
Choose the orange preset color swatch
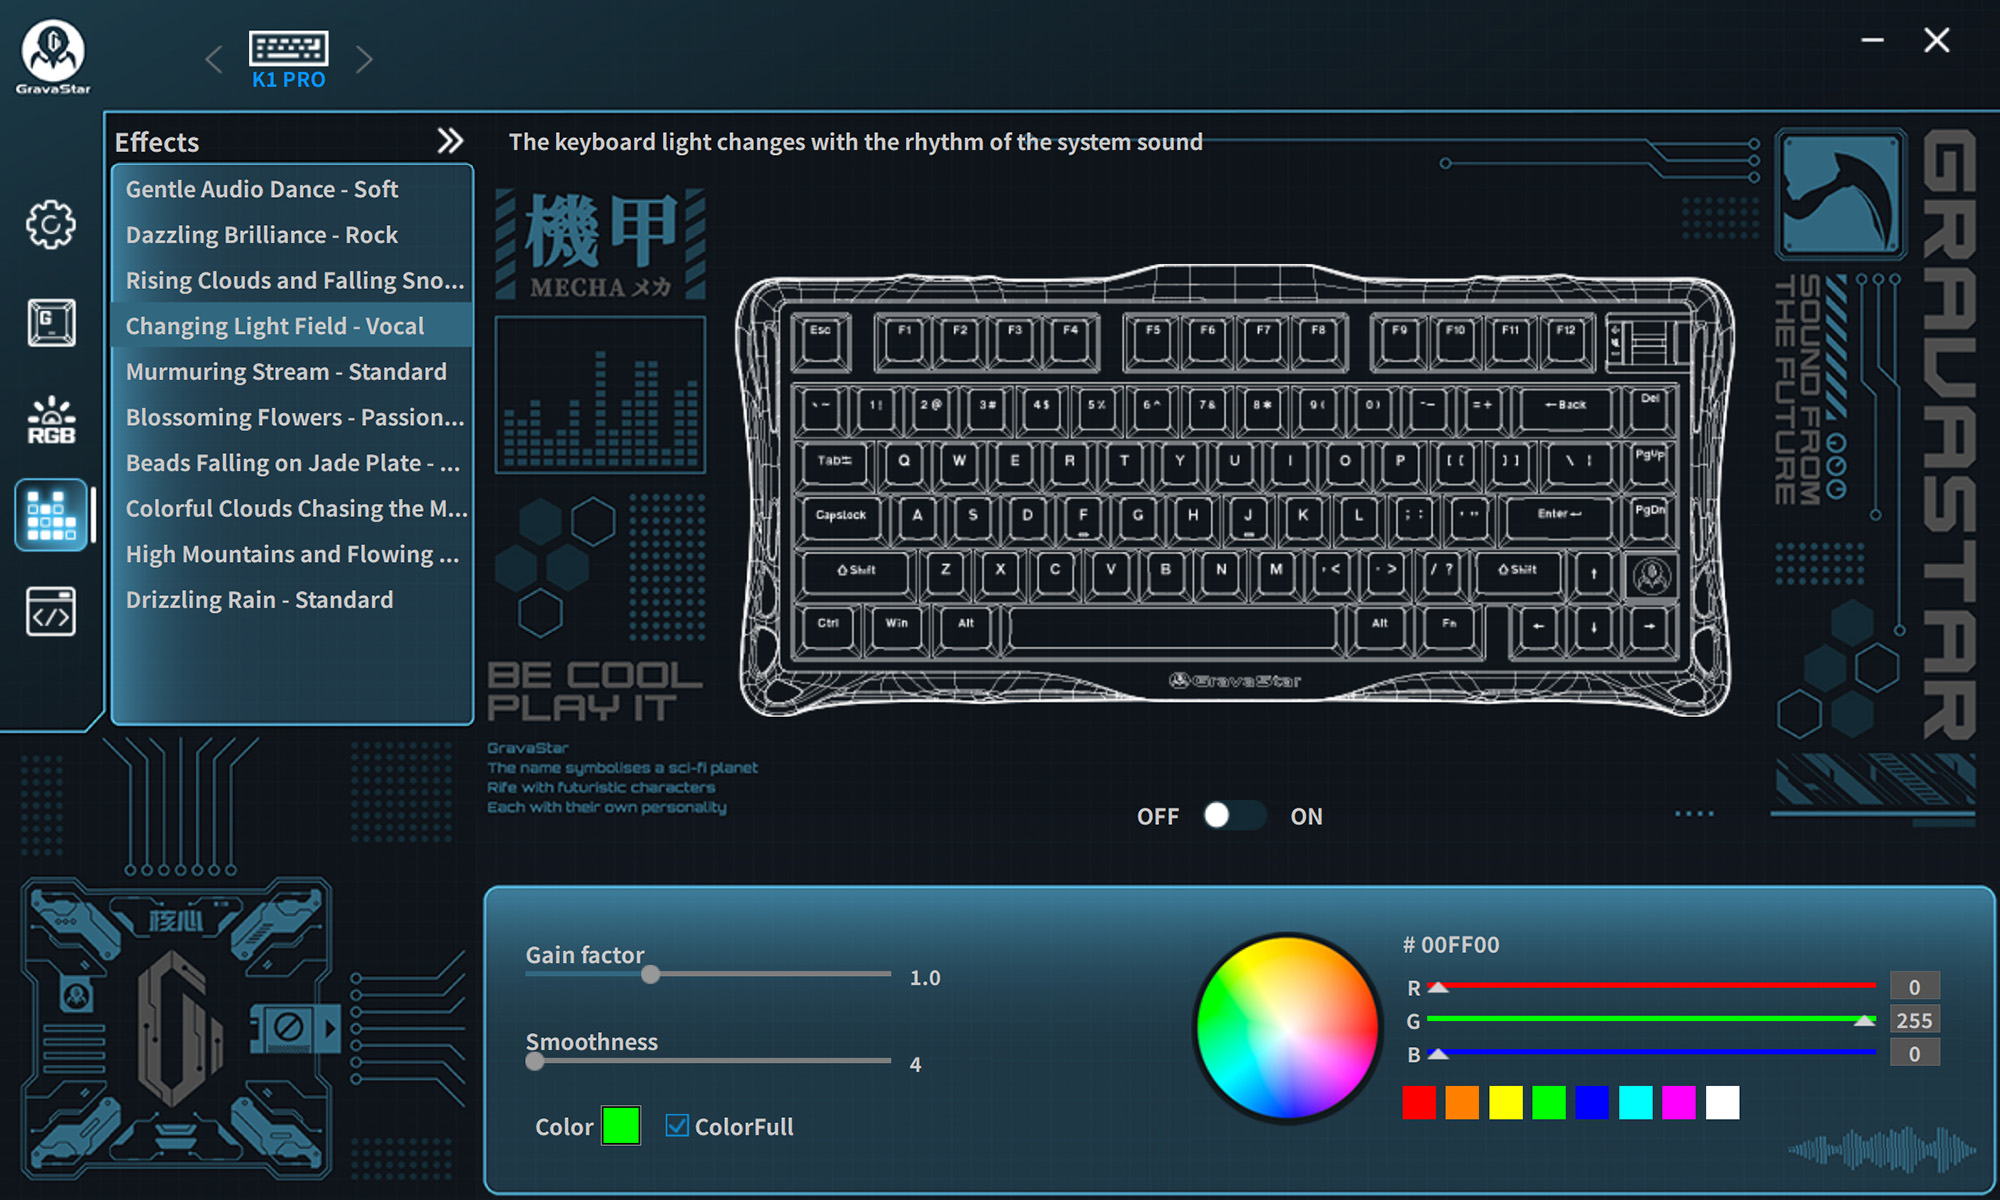pyautogui.click(x=1462, y=1102)
